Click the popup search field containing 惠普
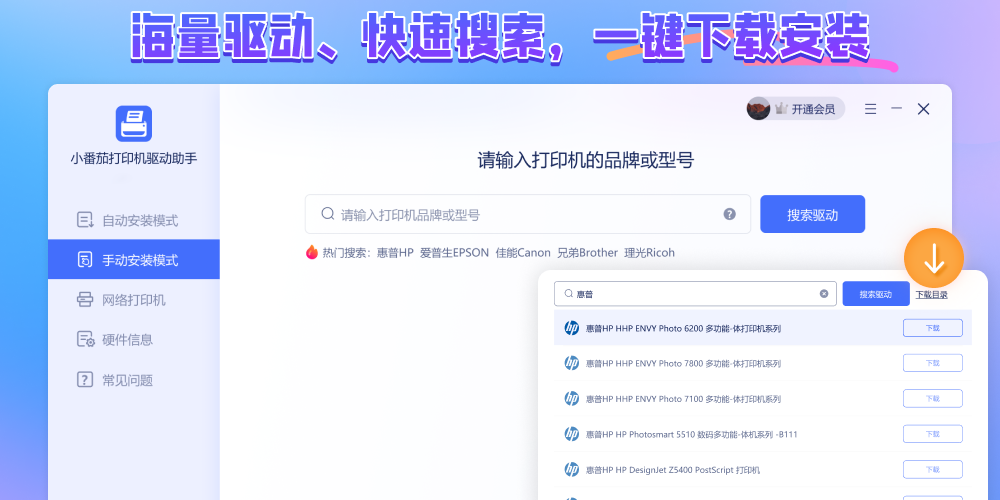This screenshot has height=500, width=1000. (695, 294)
